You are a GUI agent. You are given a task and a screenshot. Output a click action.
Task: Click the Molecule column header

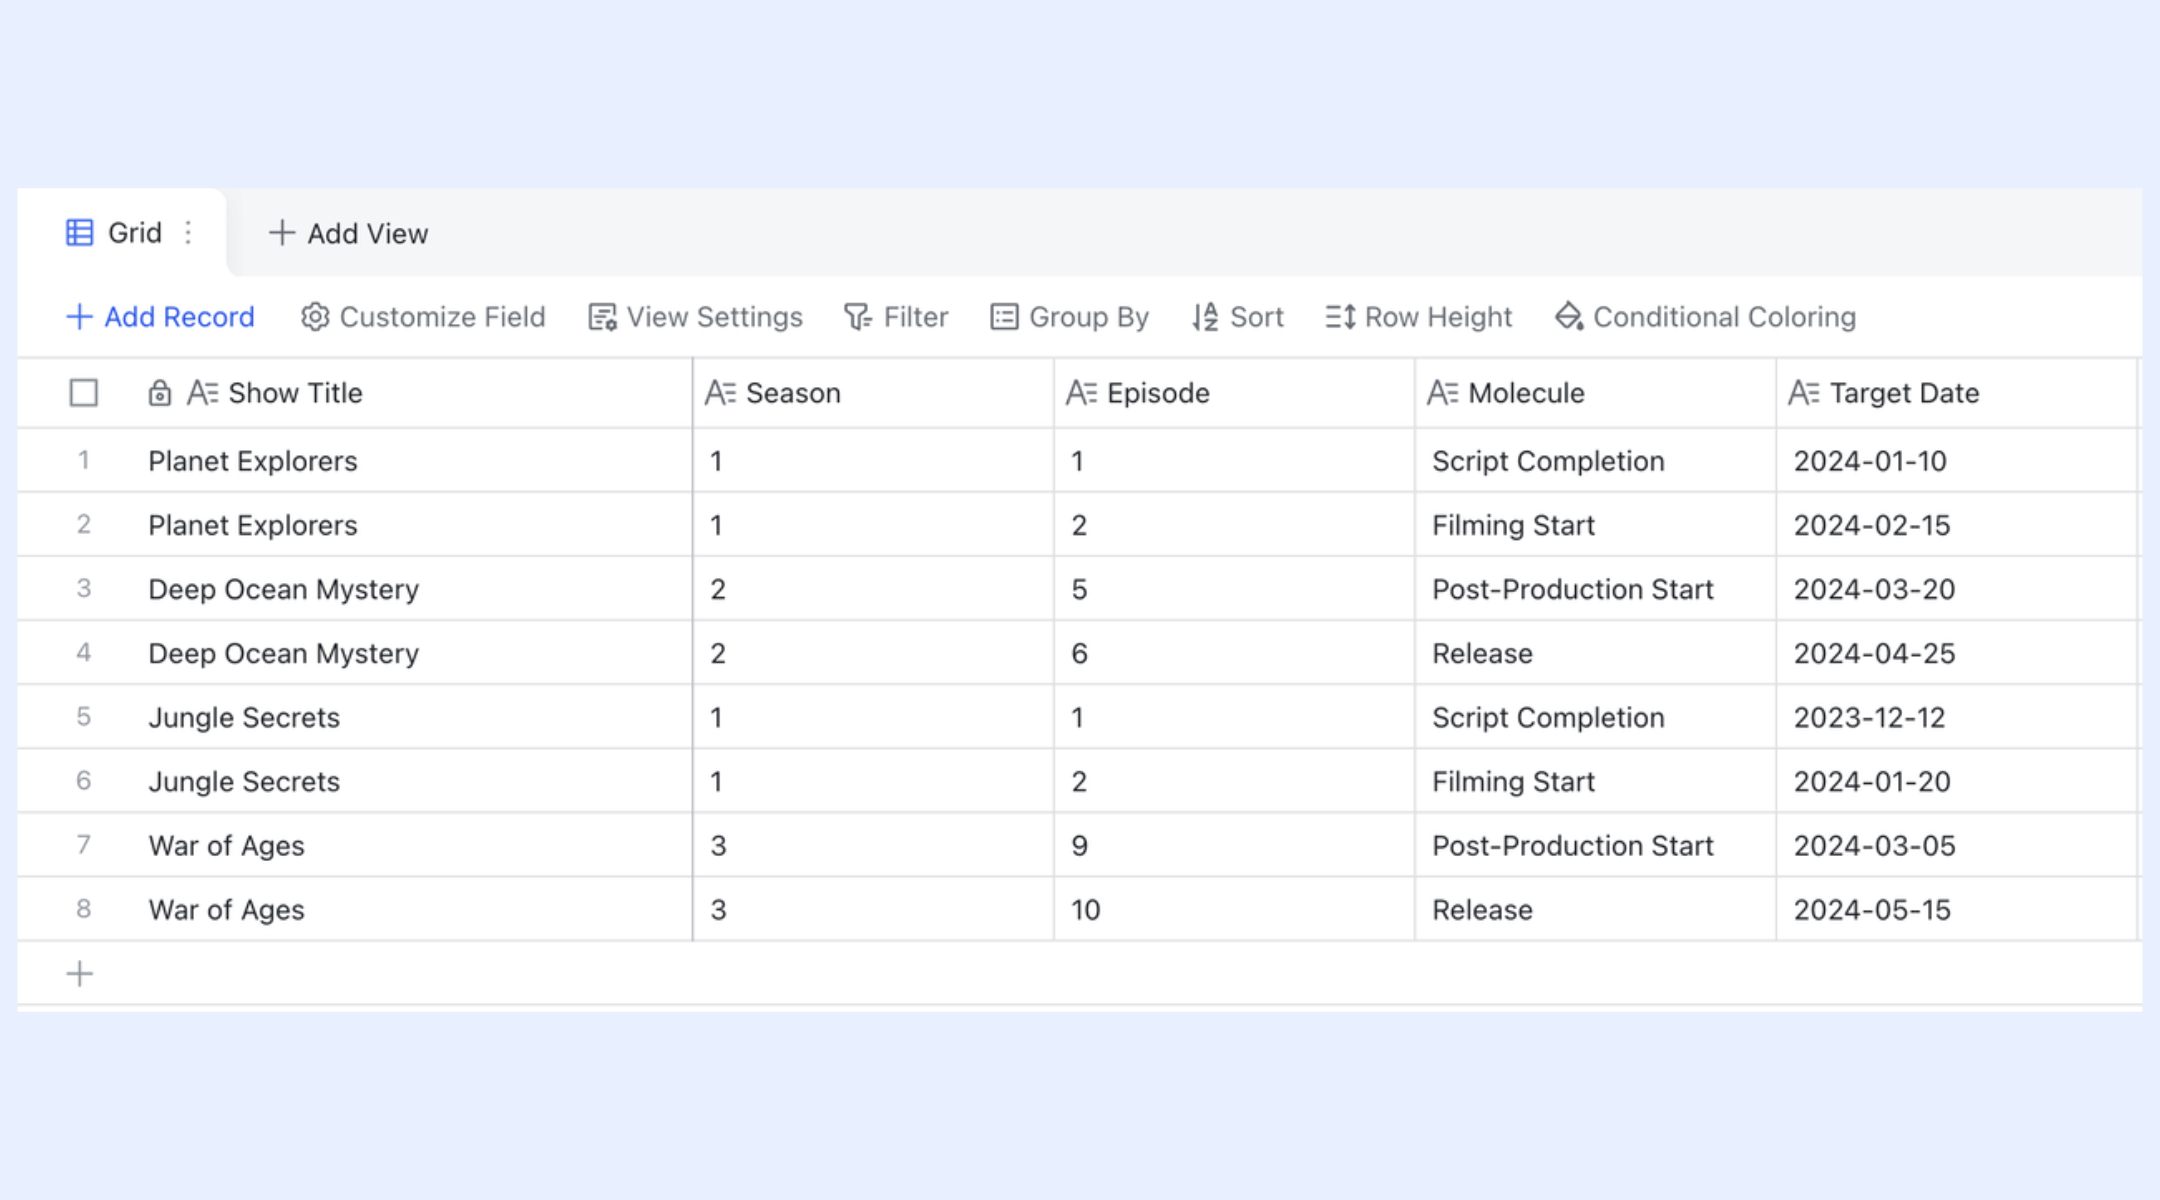(x=1595, y=393)
